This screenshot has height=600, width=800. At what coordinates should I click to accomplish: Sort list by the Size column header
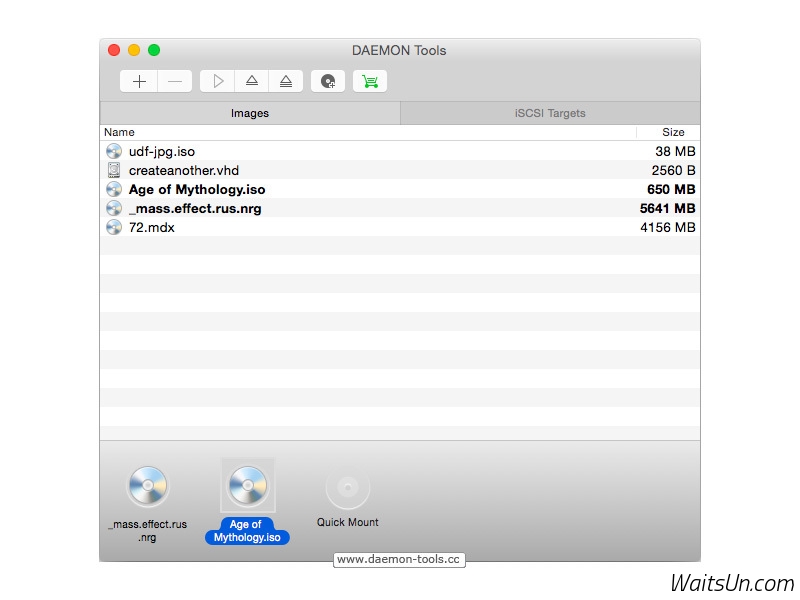pos(668,132)
